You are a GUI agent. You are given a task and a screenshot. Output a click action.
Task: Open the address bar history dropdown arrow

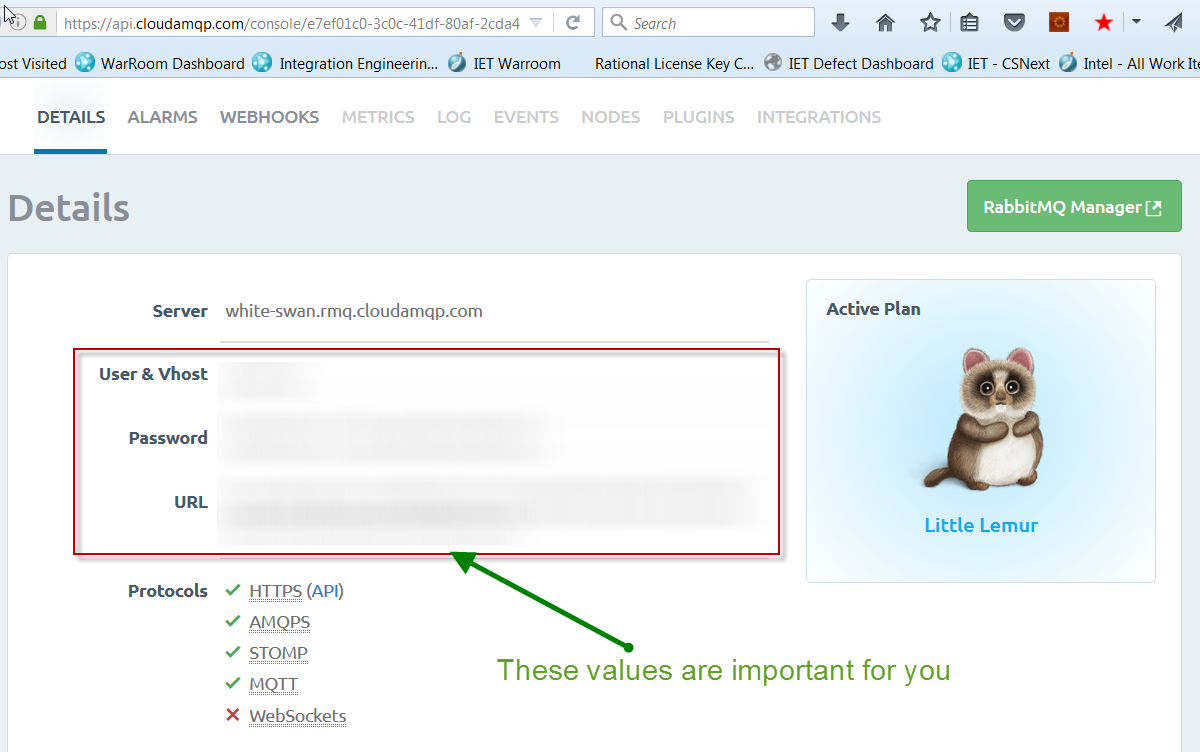pos(536,22)
